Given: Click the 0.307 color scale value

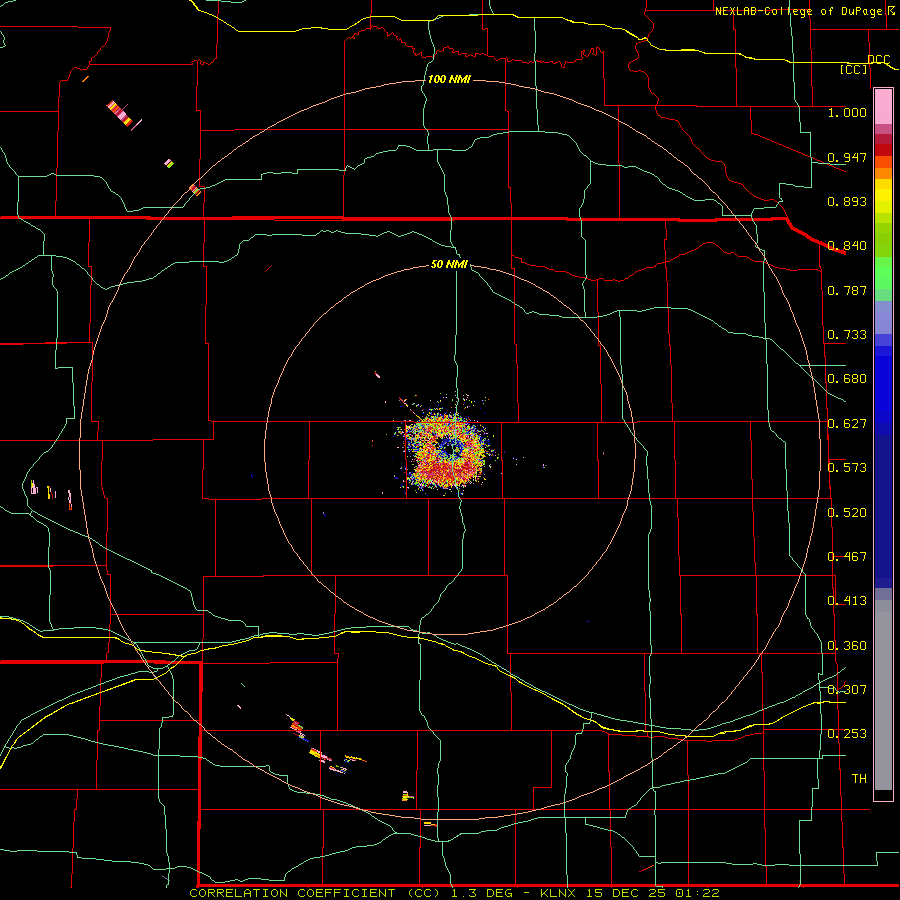Looking at the screenshot, I should click(847, 689).
